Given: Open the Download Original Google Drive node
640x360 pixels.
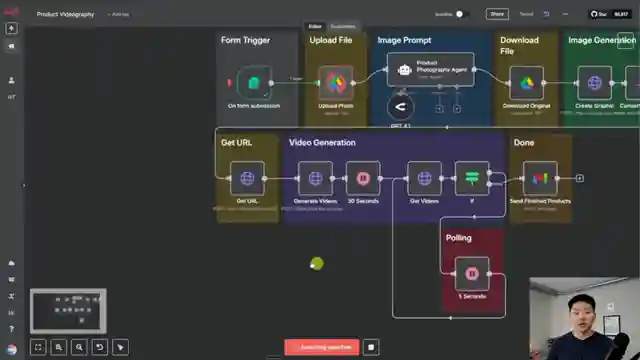Looking at the screenshot, I should click(526, 83).
